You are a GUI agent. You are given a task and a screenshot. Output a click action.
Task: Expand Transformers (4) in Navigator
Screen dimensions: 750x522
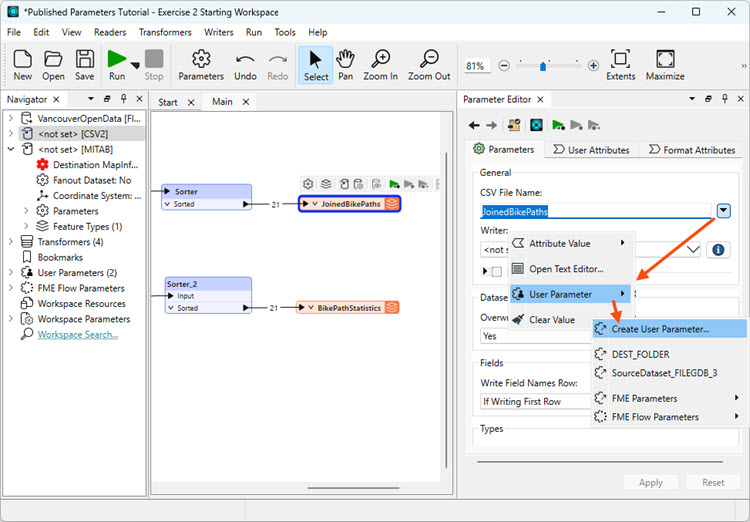click(x=11, y=242)
